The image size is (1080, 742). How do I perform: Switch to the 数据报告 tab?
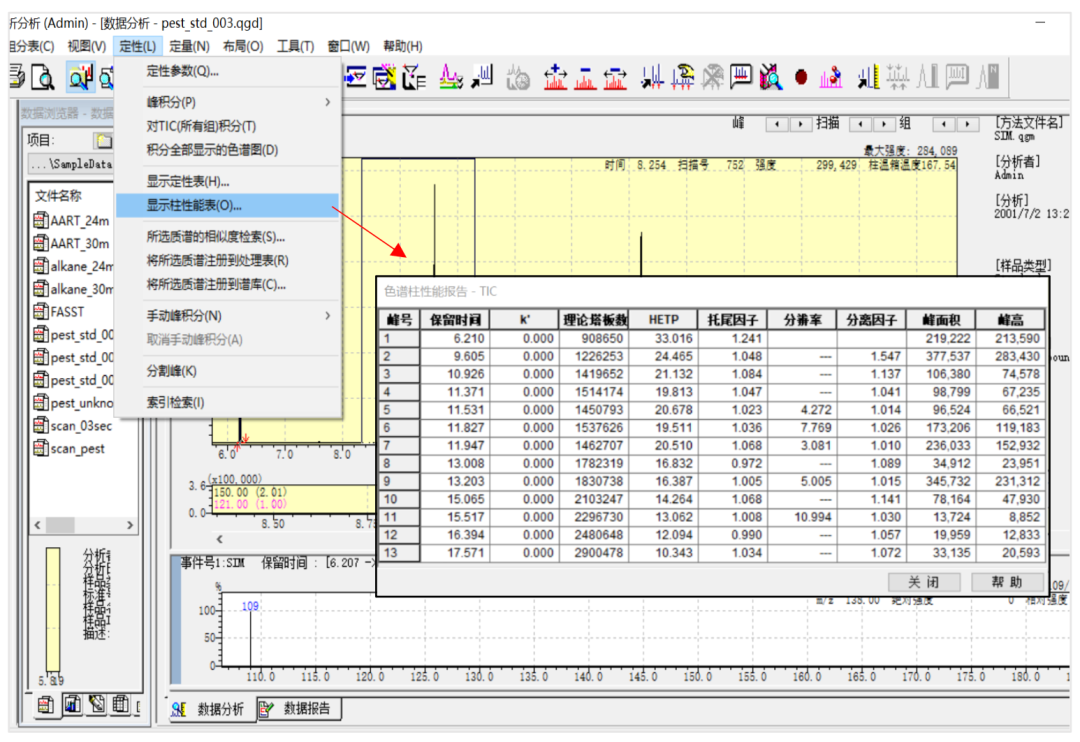pyautogui.click(x=299, y=709)
